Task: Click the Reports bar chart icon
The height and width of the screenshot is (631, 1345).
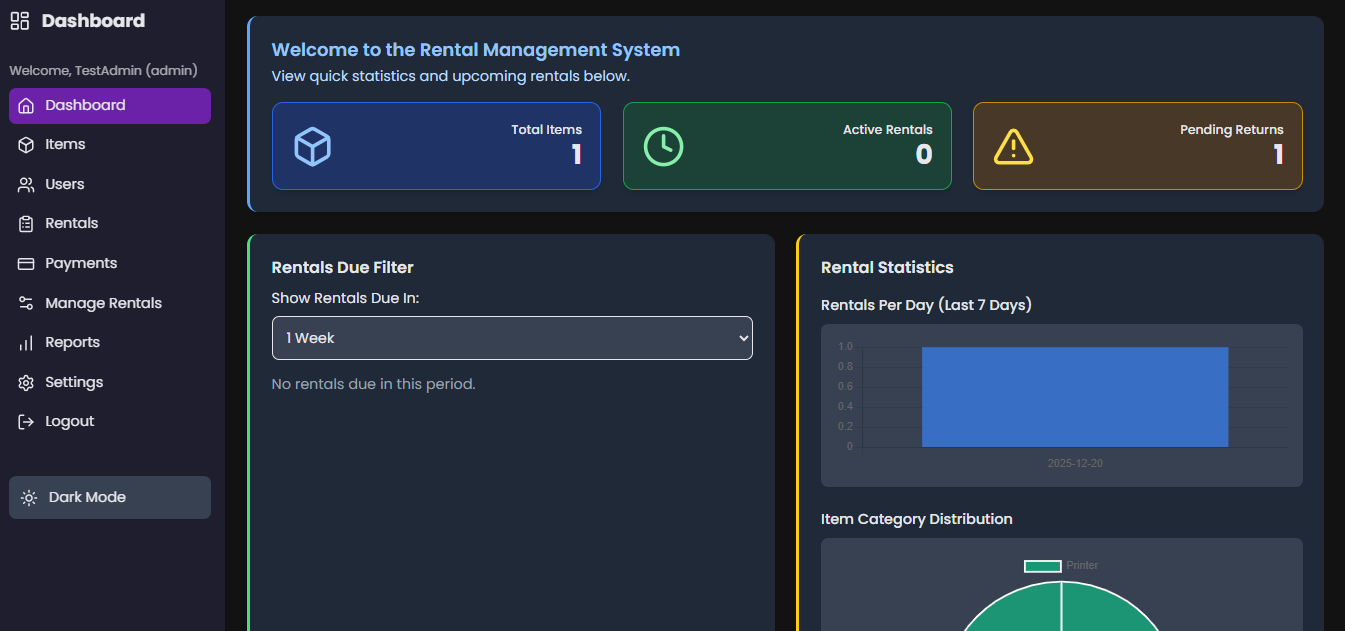Action: pos(26,343)
